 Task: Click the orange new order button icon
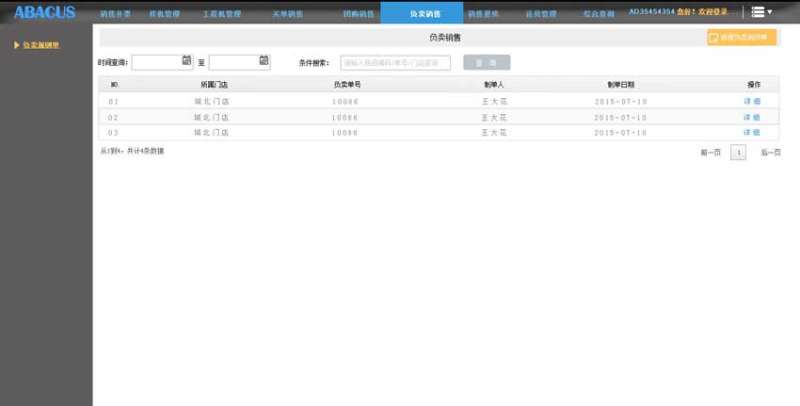pos(713,38)
